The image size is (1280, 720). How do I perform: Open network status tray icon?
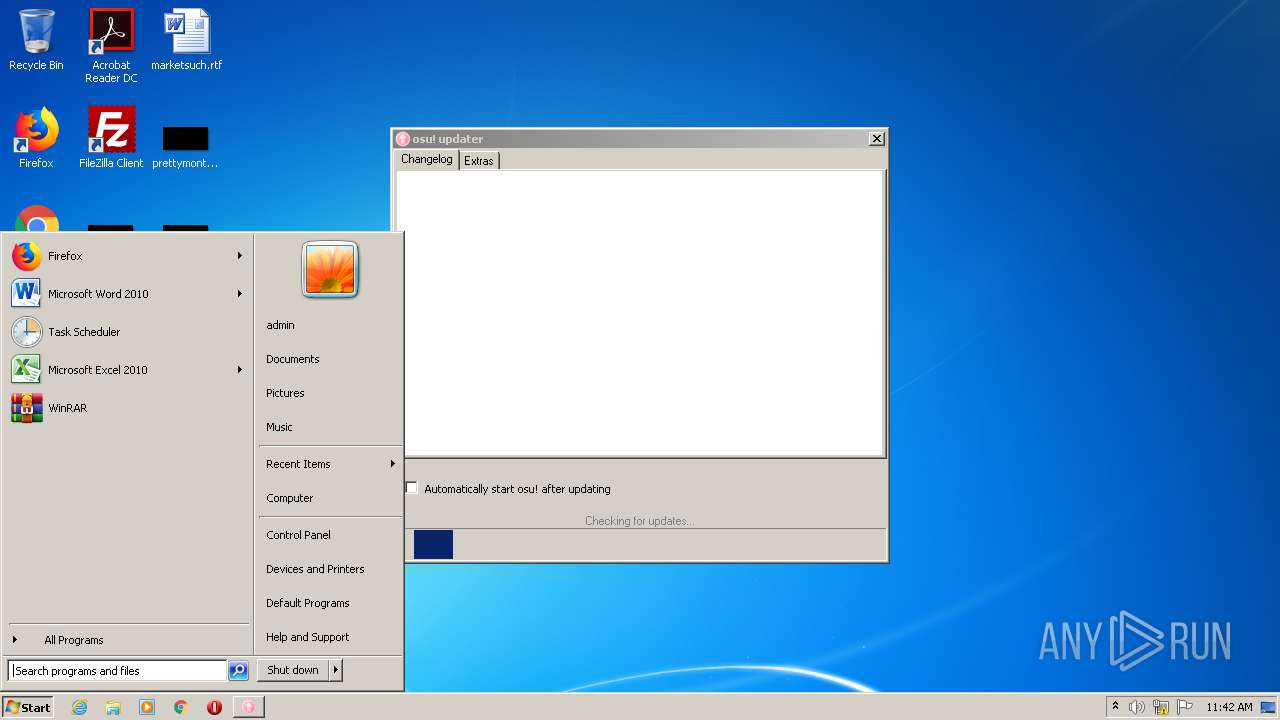[1161, 707]
